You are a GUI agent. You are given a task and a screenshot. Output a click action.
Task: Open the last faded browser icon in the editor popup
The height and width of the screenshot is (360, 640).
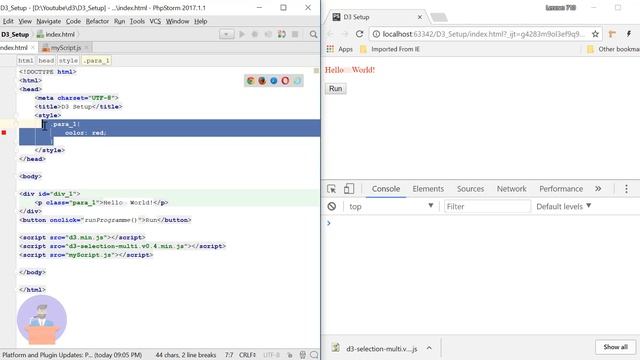tap(297, 81)
